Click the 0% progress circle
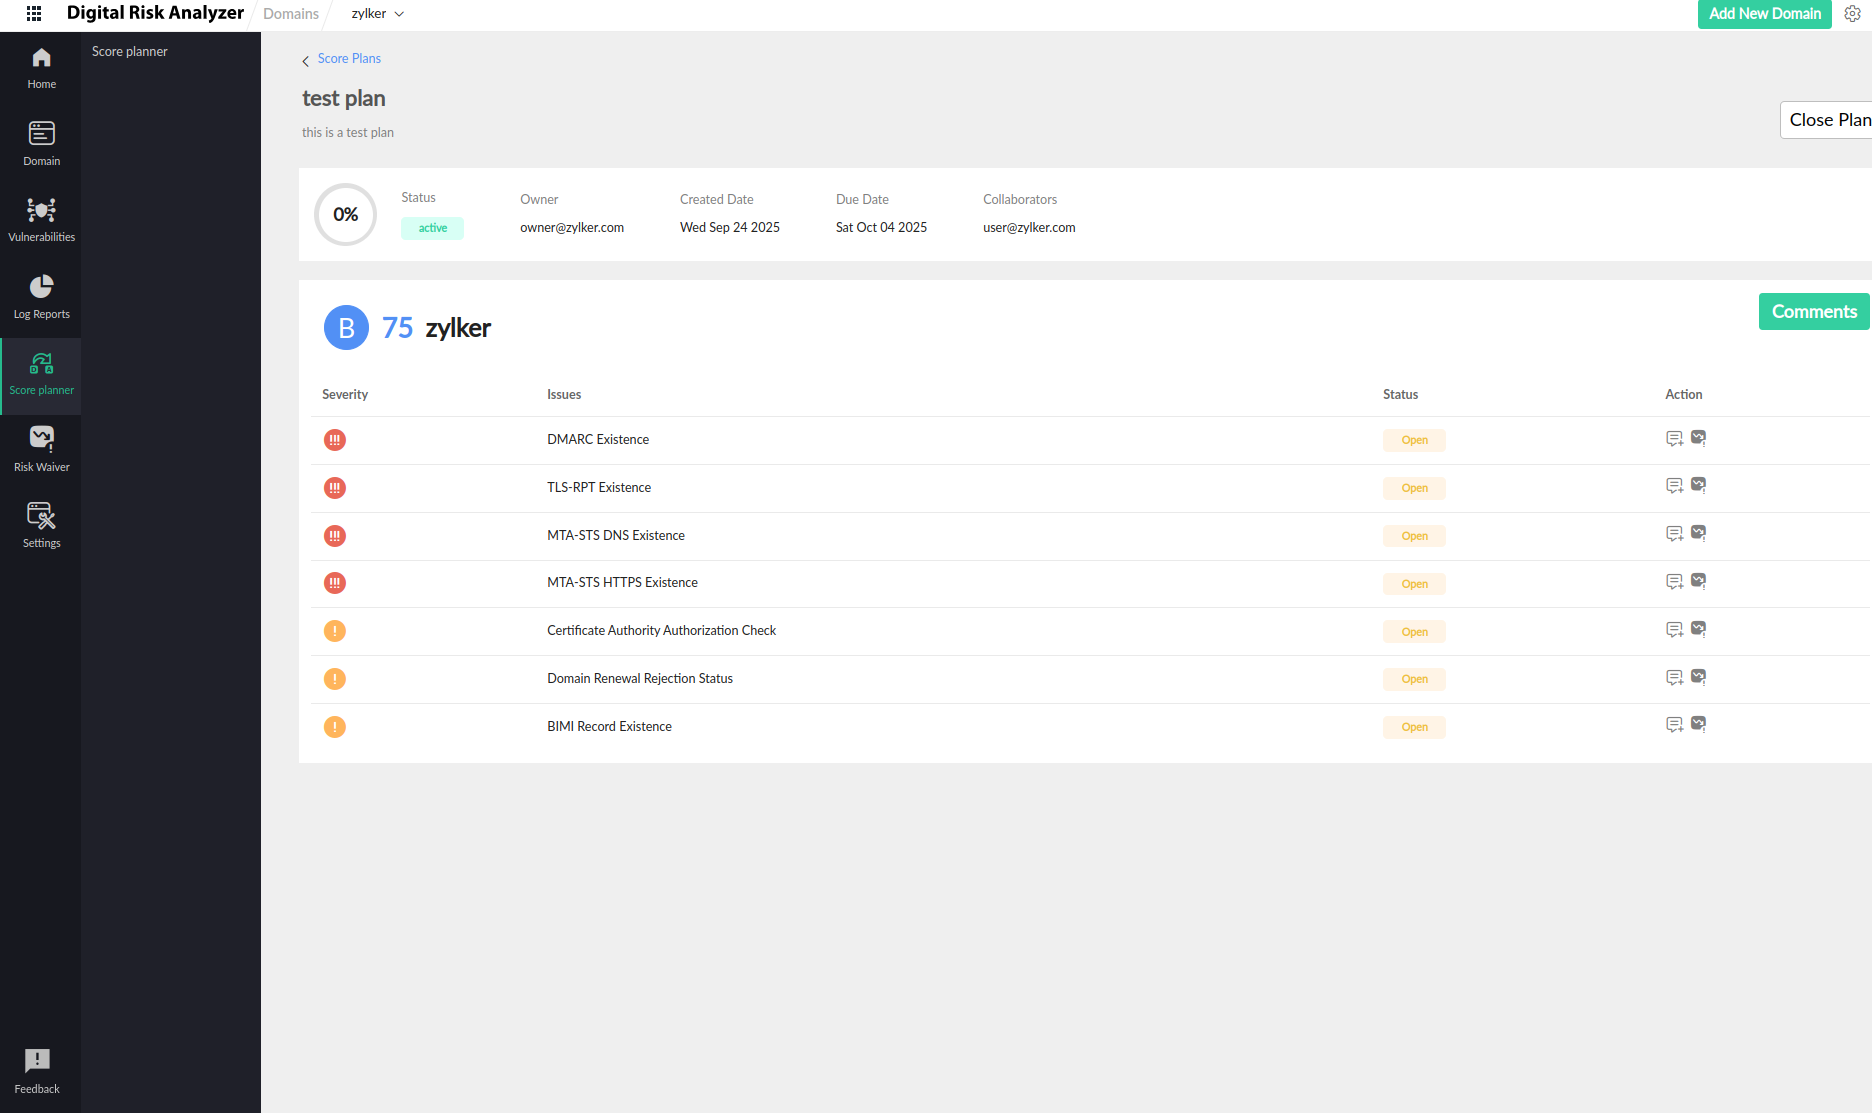The width and height of the screenshot is (1872, 1113). point(346,215)
